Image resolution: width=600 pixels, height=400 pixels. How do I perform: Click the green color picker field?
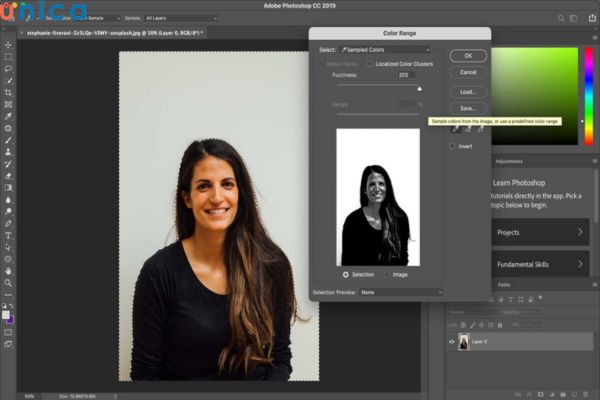coord(535,96)
